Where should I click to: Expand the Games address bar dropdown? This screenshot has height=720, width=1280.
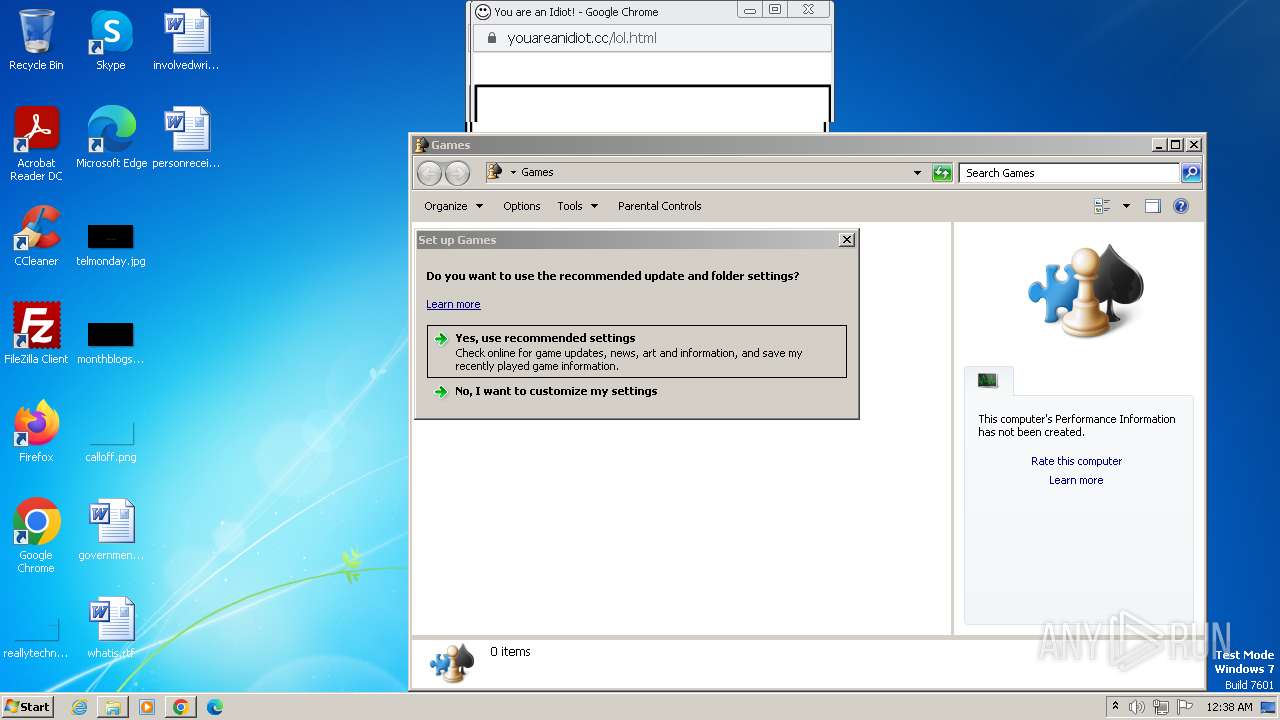(917, 173)
